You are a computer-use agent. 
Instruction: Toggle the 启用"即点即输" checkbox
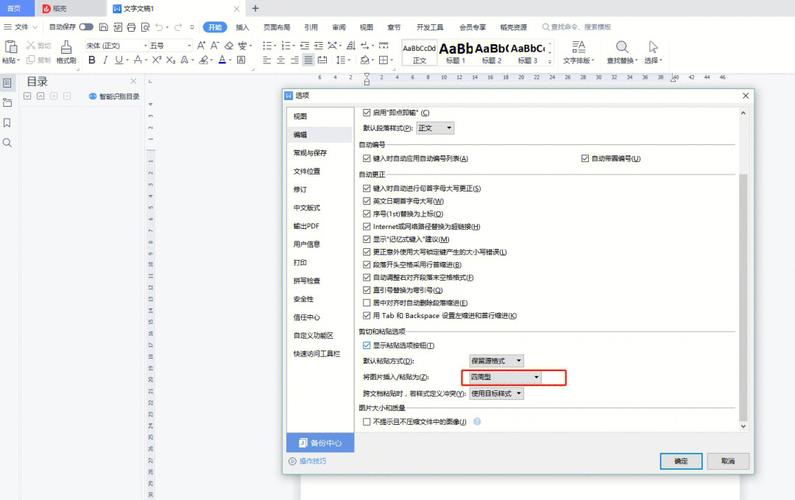point(367,113)
